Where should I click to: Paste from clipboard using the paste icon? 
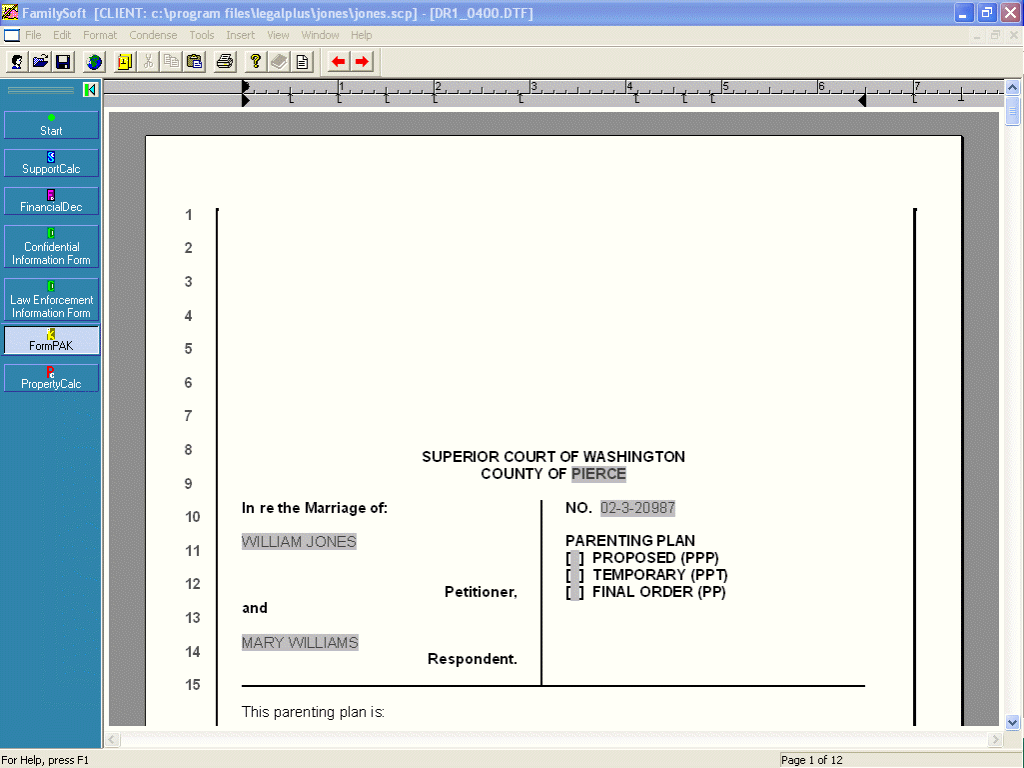pyautogui.click(x=195, y=61)
